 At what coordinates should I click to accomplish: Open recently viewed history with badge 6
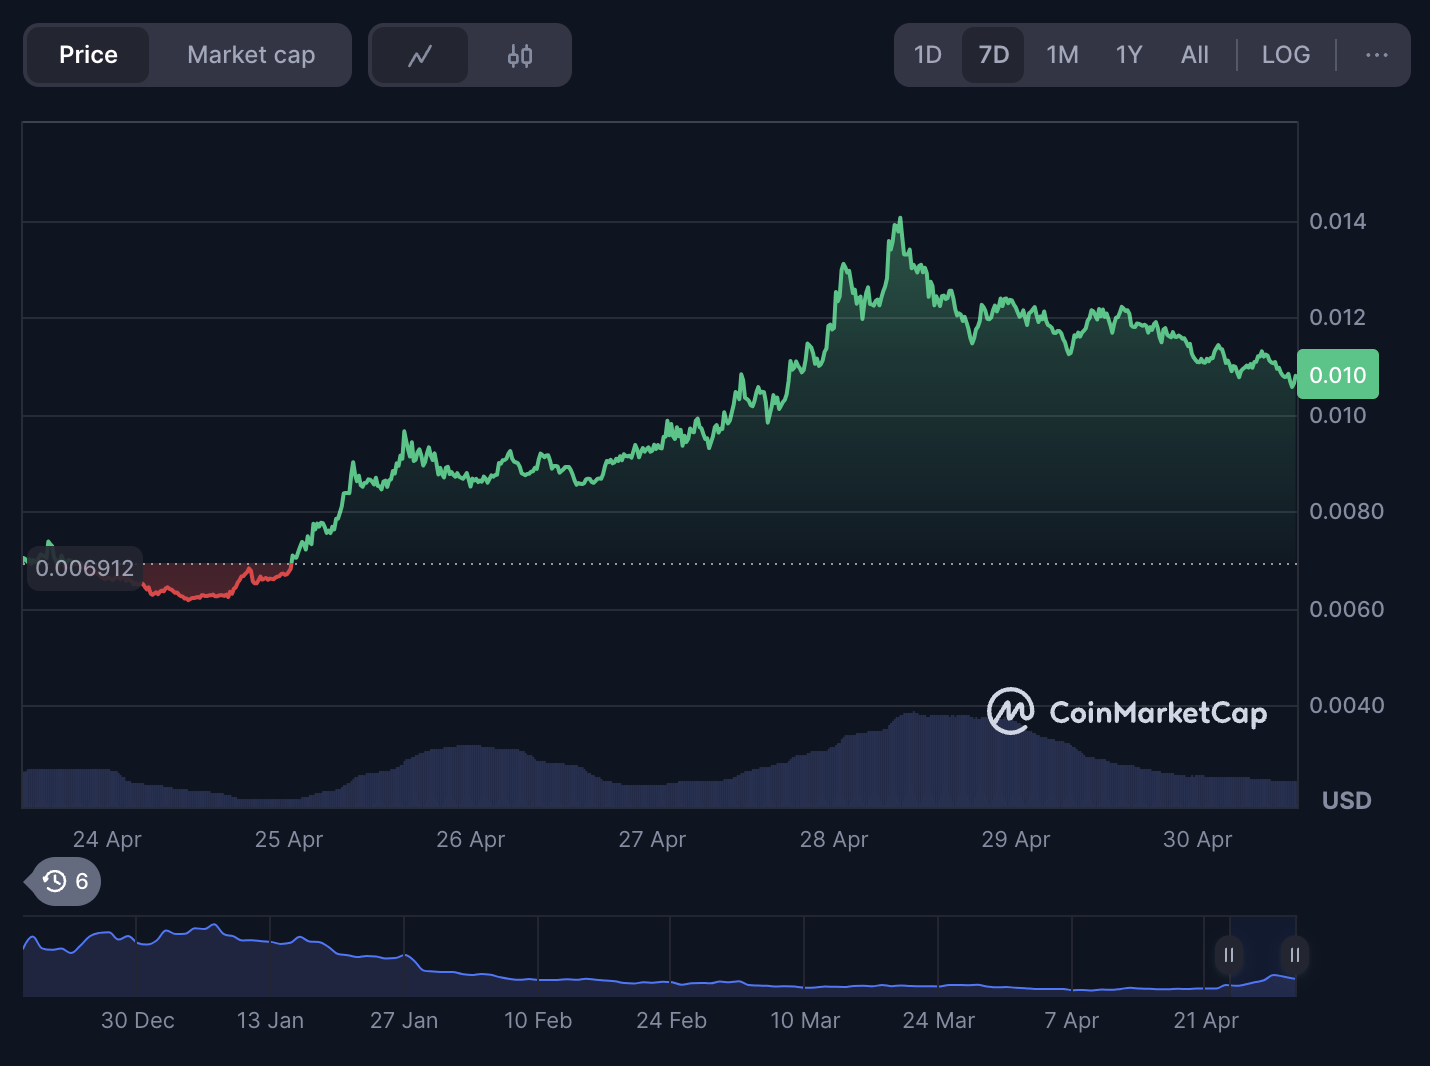click(62, 881)
